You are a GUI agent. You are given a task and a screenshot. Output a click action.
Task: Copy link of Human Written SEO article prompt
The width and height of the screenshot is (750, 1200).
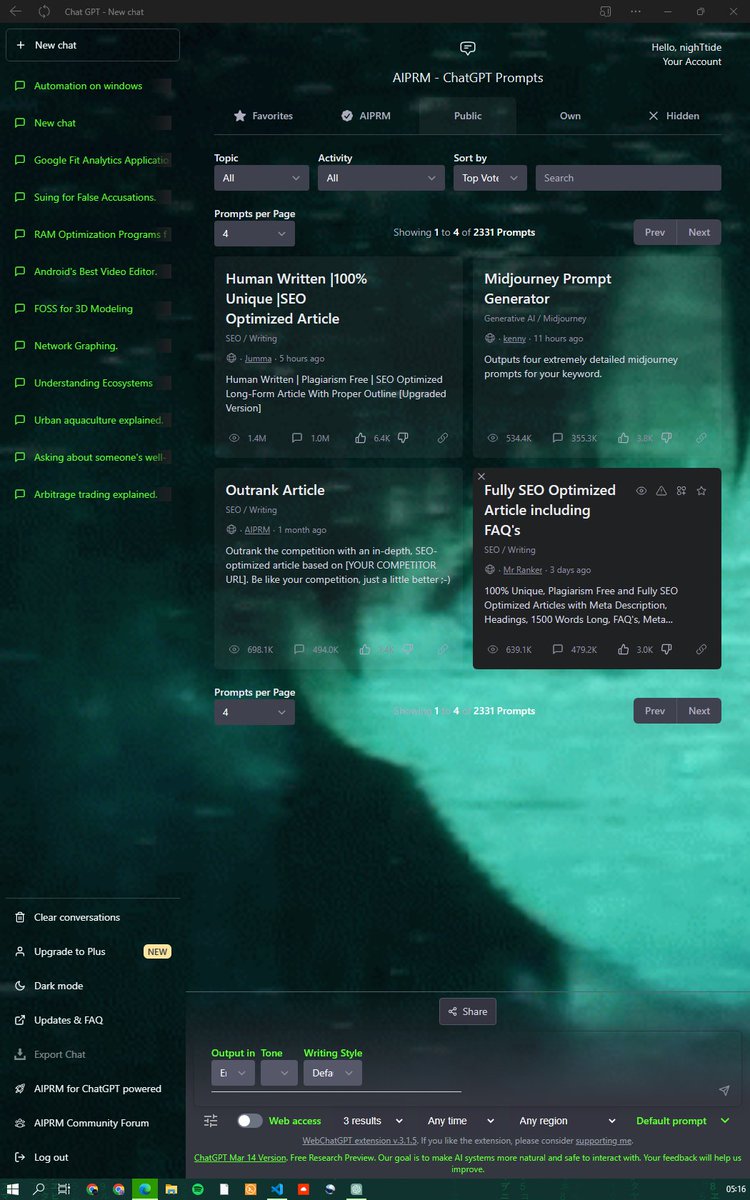pyautogui.click(x=442, y=438)
